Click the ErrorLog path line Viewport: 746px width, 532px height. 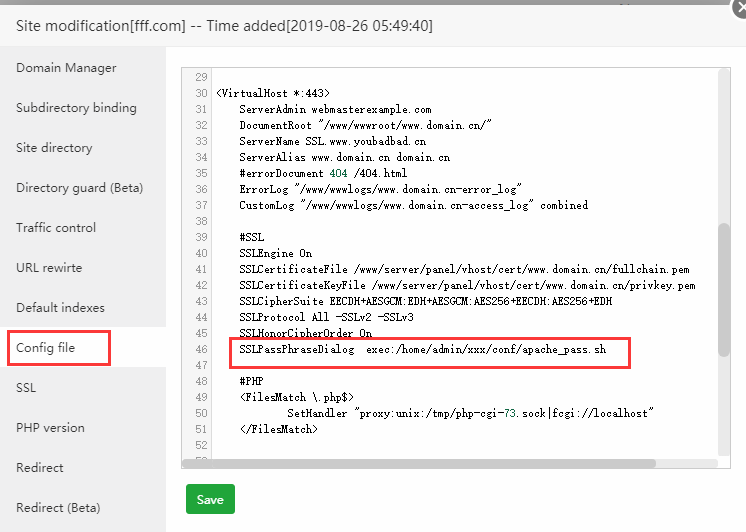381,189
